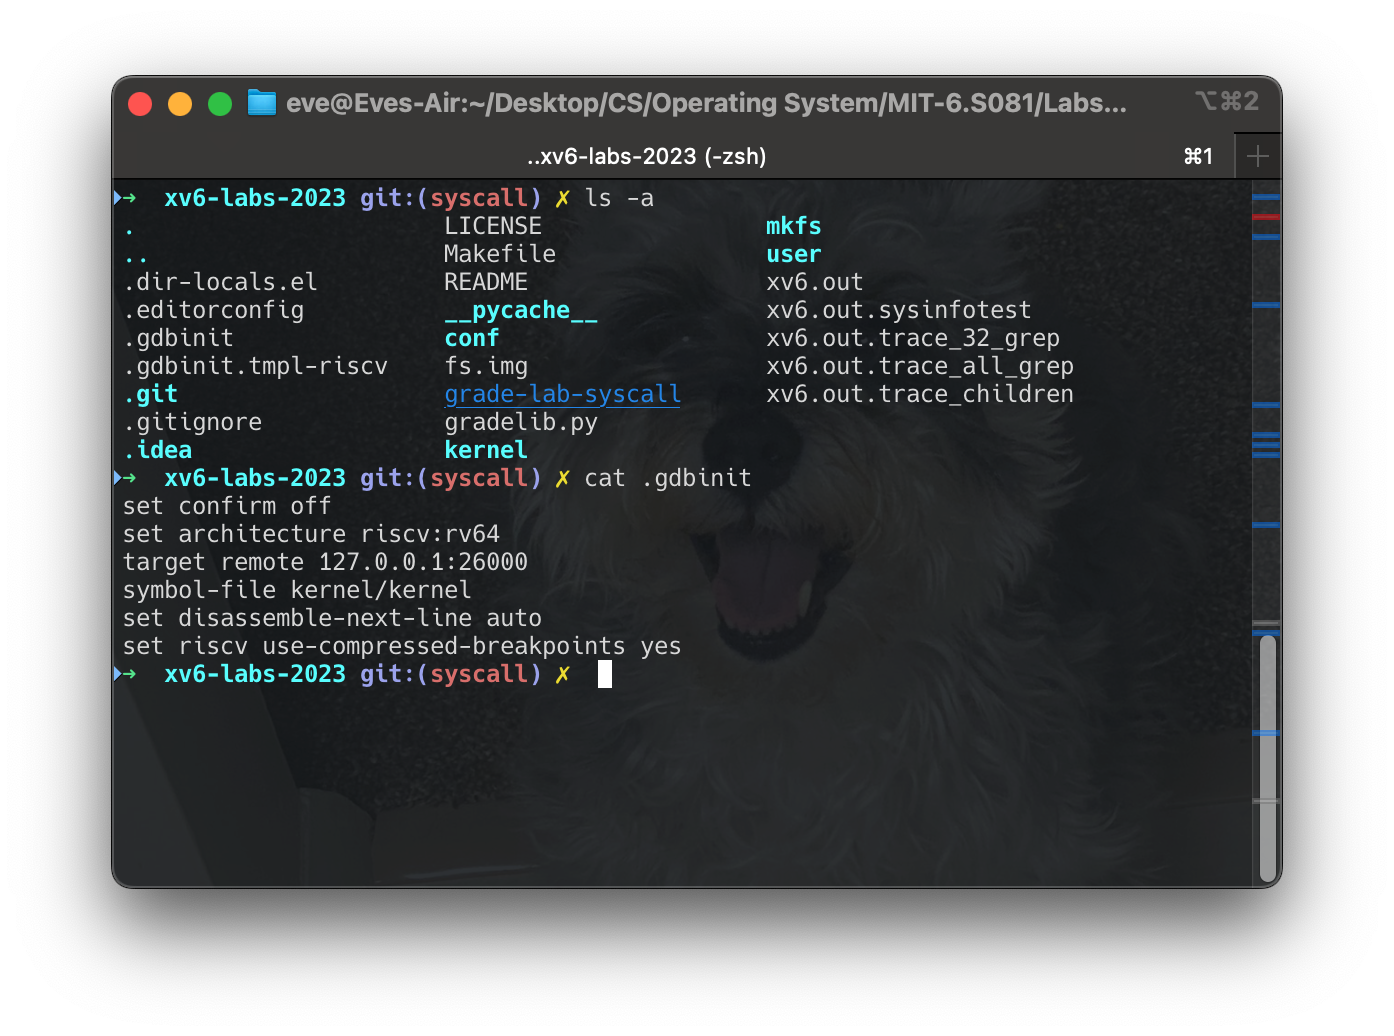Click the yellow ✗ git-dirty indicator
Screen dimensions: 1394x1036
click(560, 674)
